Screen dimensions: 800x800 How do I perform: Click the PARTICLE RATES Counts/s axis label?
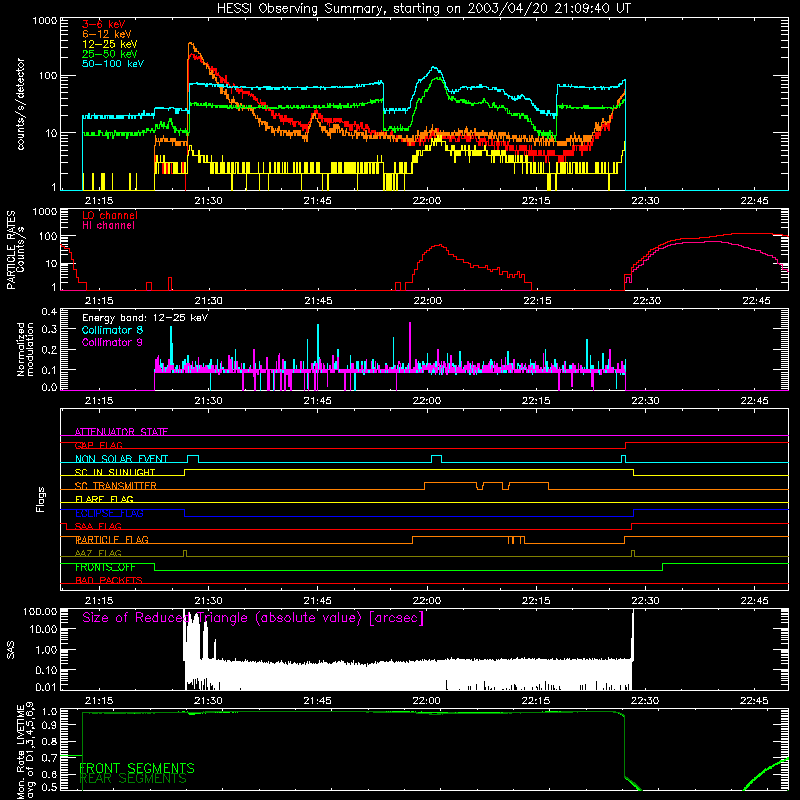pyautogui.click(x=15, y=250)
